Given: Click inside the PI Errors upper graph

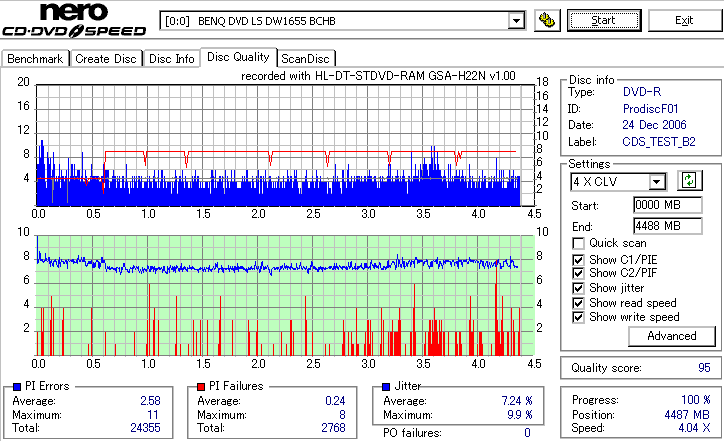Looking at the screenshot, I should pos(285,145).
